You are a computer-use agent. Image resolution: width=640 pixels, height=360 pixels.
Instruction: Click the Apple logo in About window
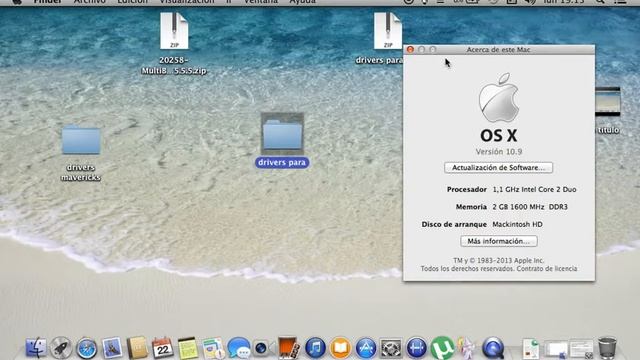(499, 98)
